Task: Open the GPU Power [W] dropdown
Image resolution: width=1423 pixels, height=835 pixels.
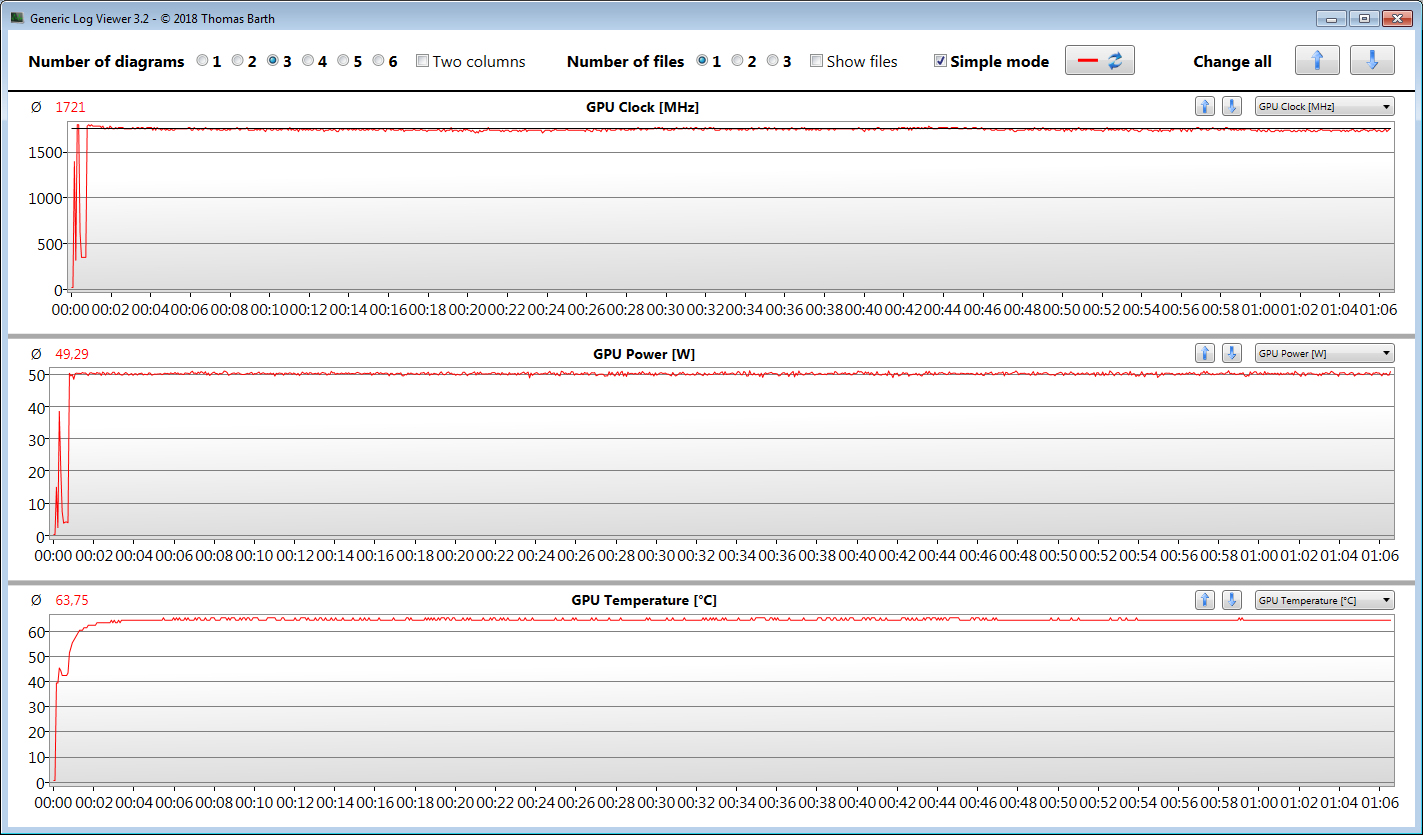Action: pyautogui.click(x=1325, y=353)
